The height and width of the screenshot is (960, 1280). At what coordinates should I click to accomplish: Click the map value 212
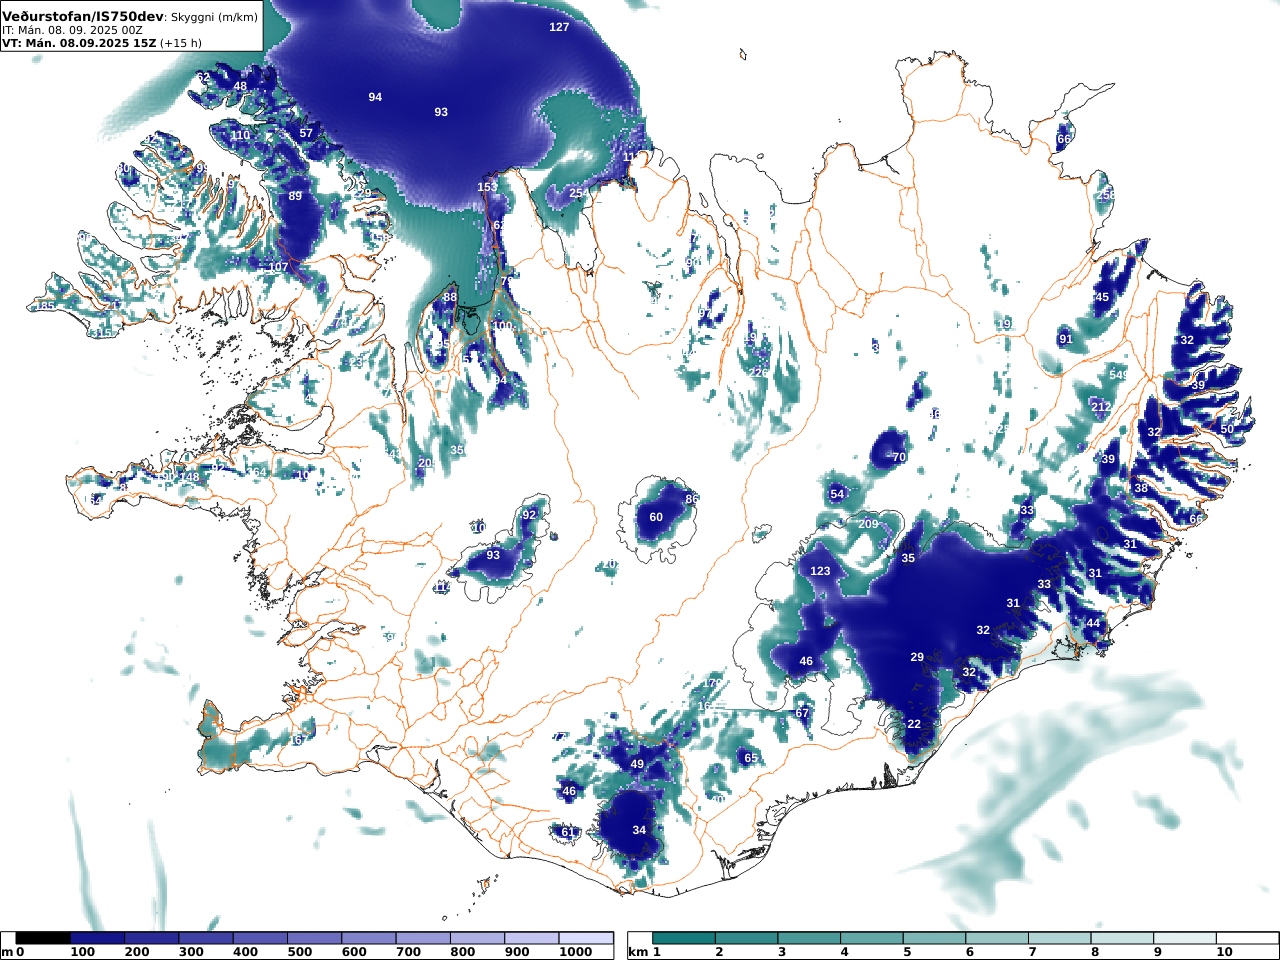(x=1100, y=407)
